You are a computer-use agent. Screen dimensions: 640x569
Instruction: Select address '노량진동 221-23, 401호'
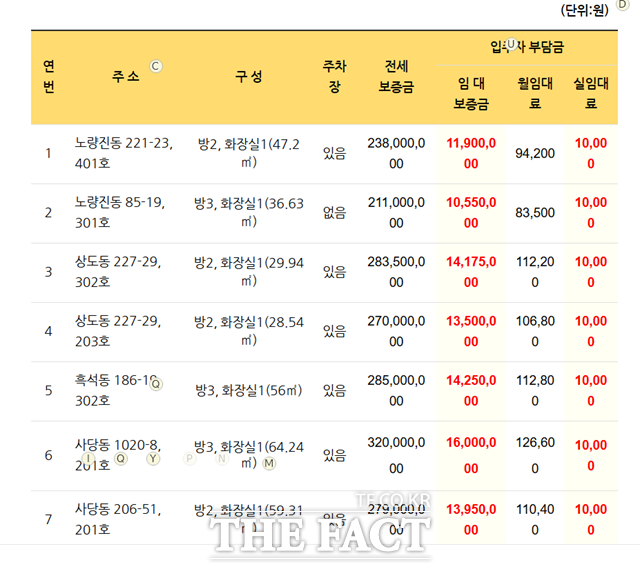tap(124, 153)
